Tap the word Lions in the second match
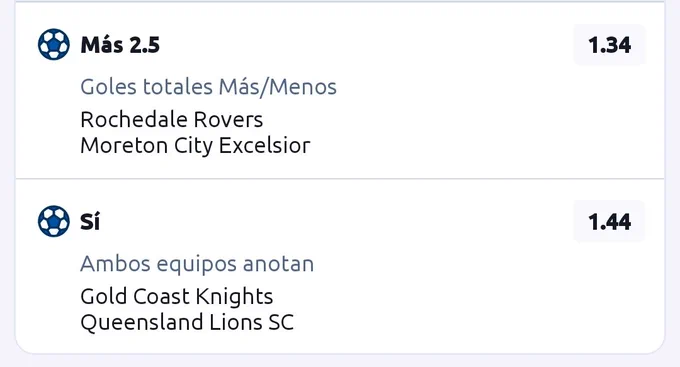Viewport: 680px width, 367px height. click(236, 322)
